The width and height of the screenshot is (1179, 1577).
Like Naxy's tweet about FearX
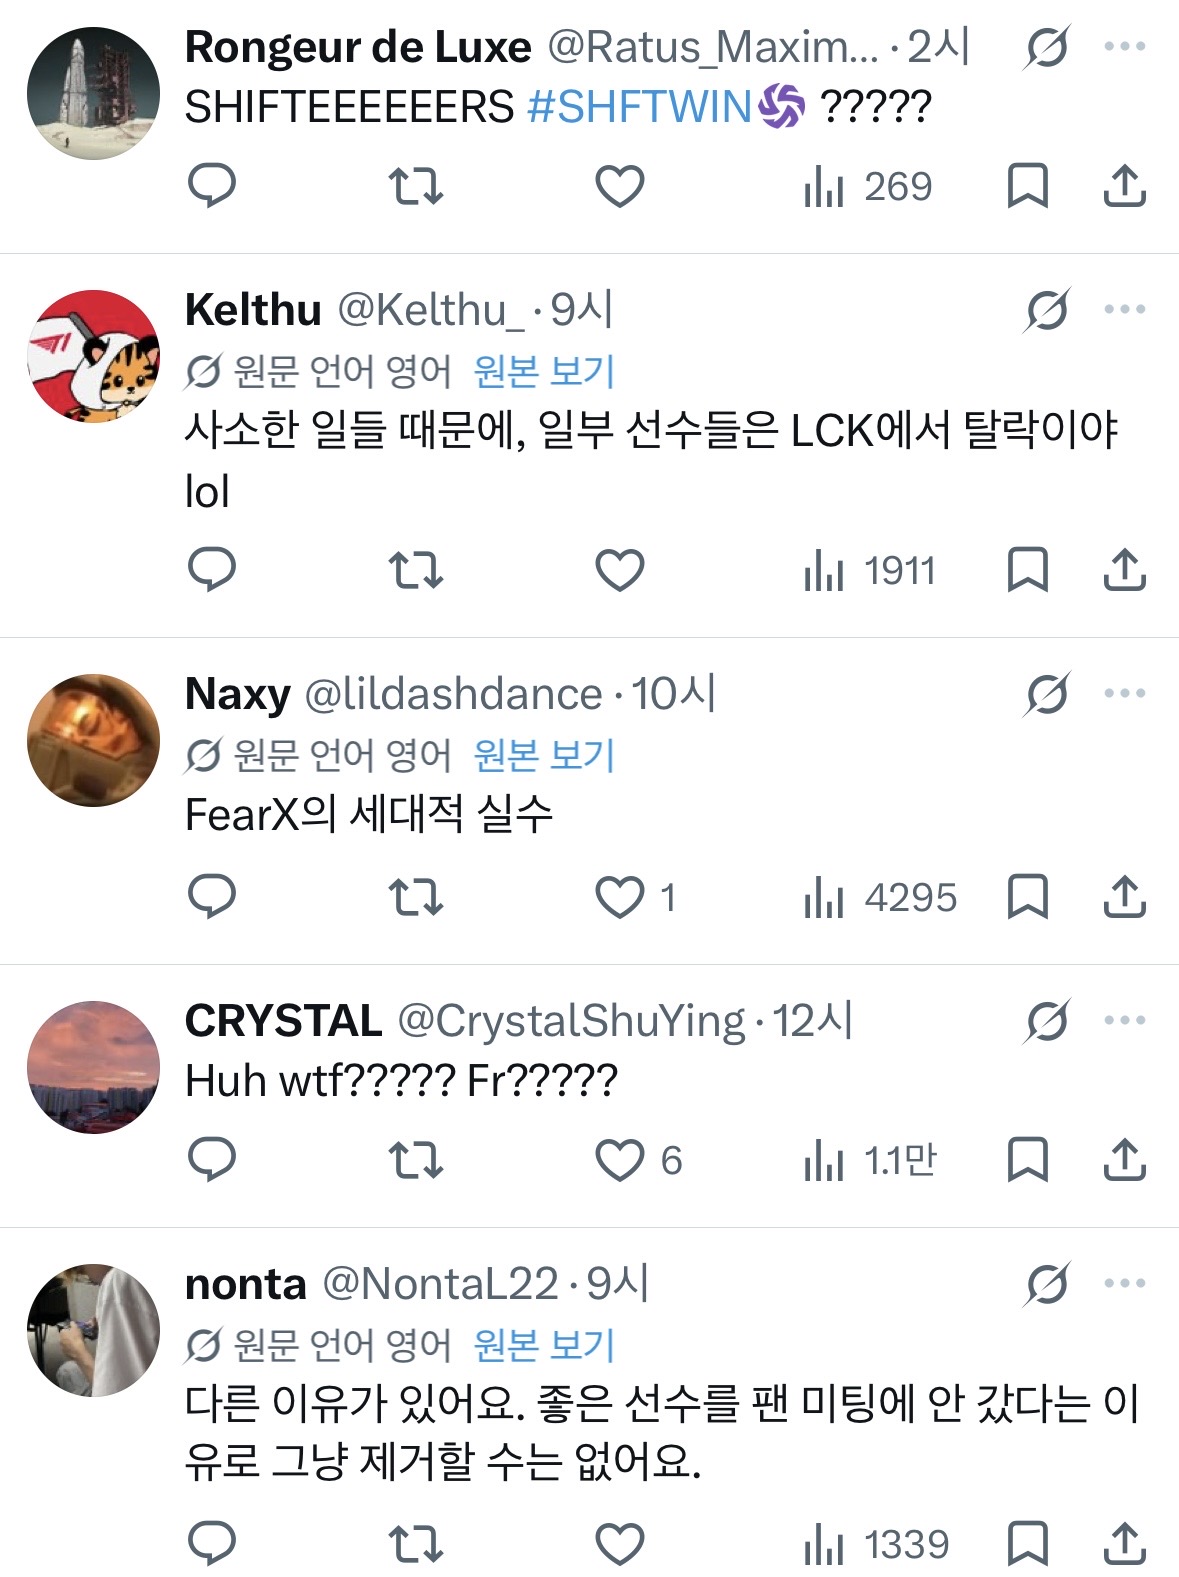pyautogui.click(x=620, y=897)
